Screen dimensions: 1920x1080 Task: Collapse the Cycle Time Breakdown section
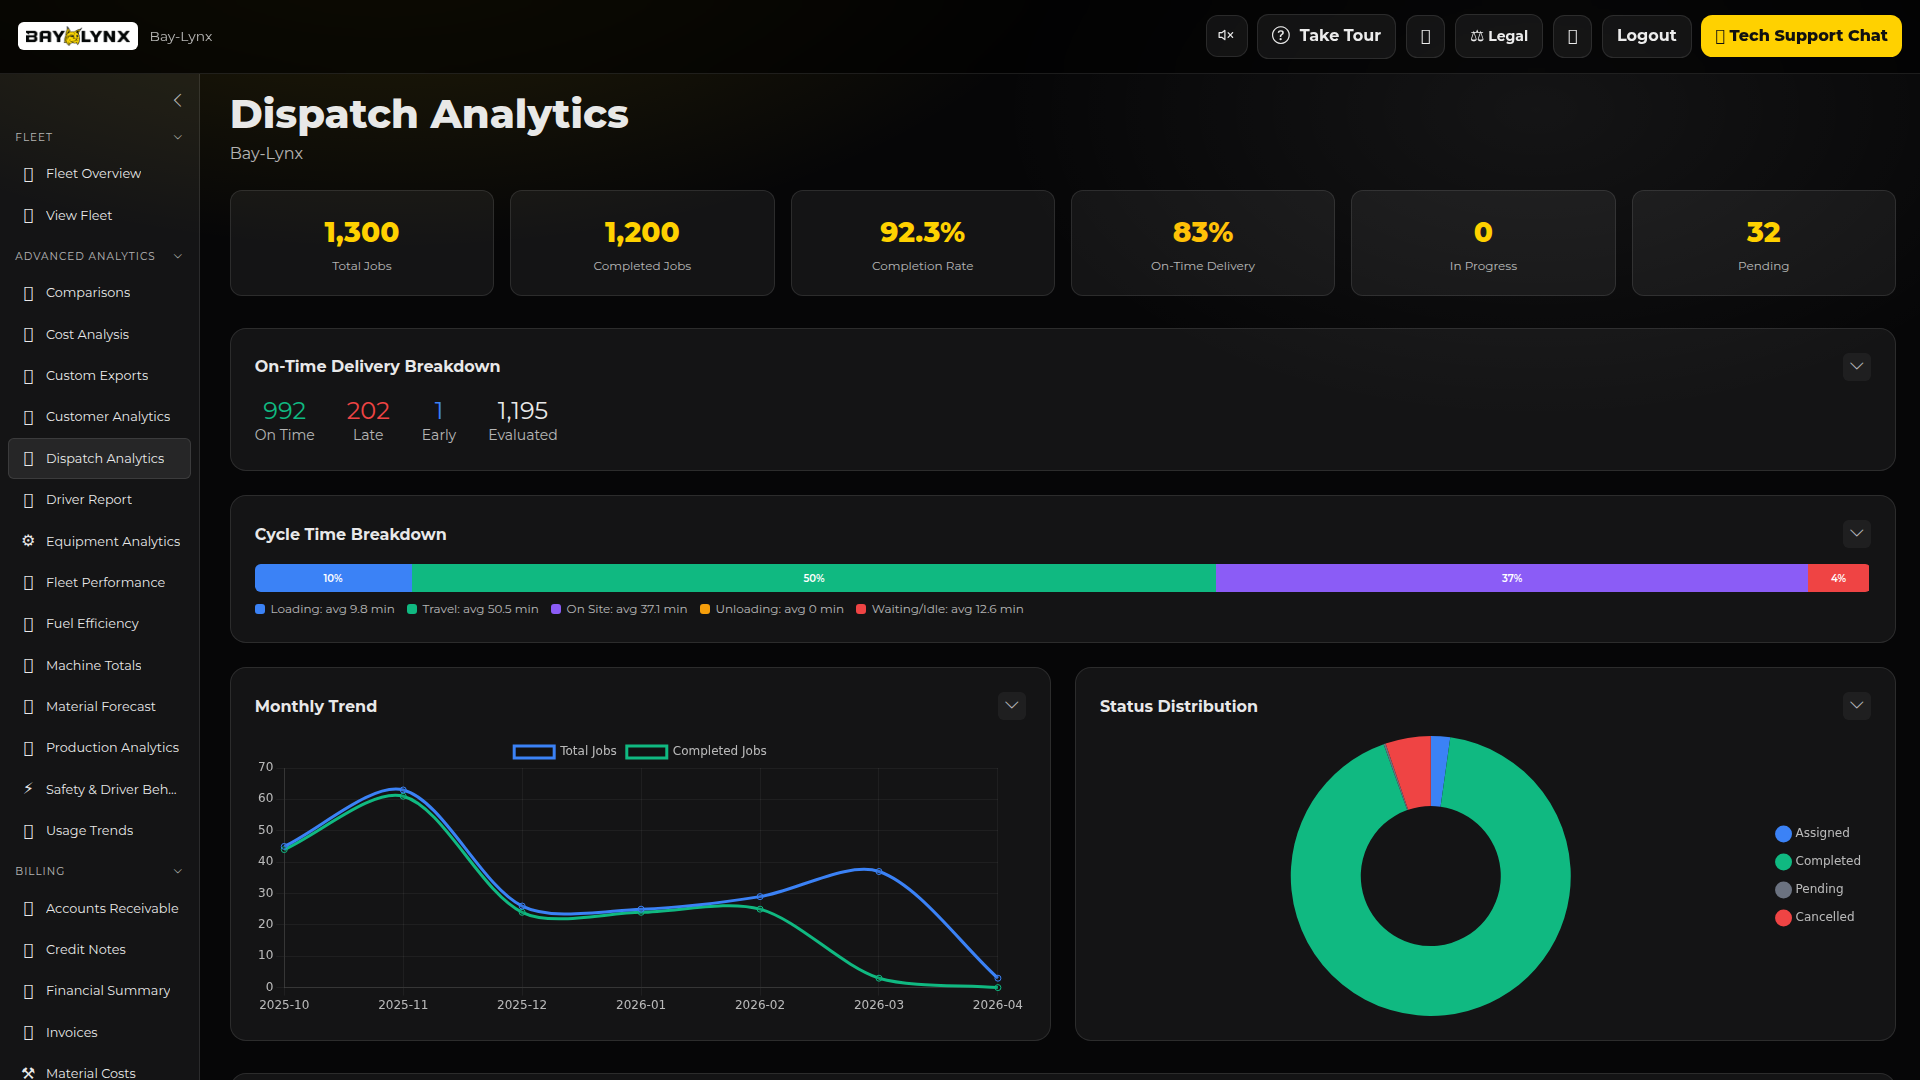tap(1857, 533)
